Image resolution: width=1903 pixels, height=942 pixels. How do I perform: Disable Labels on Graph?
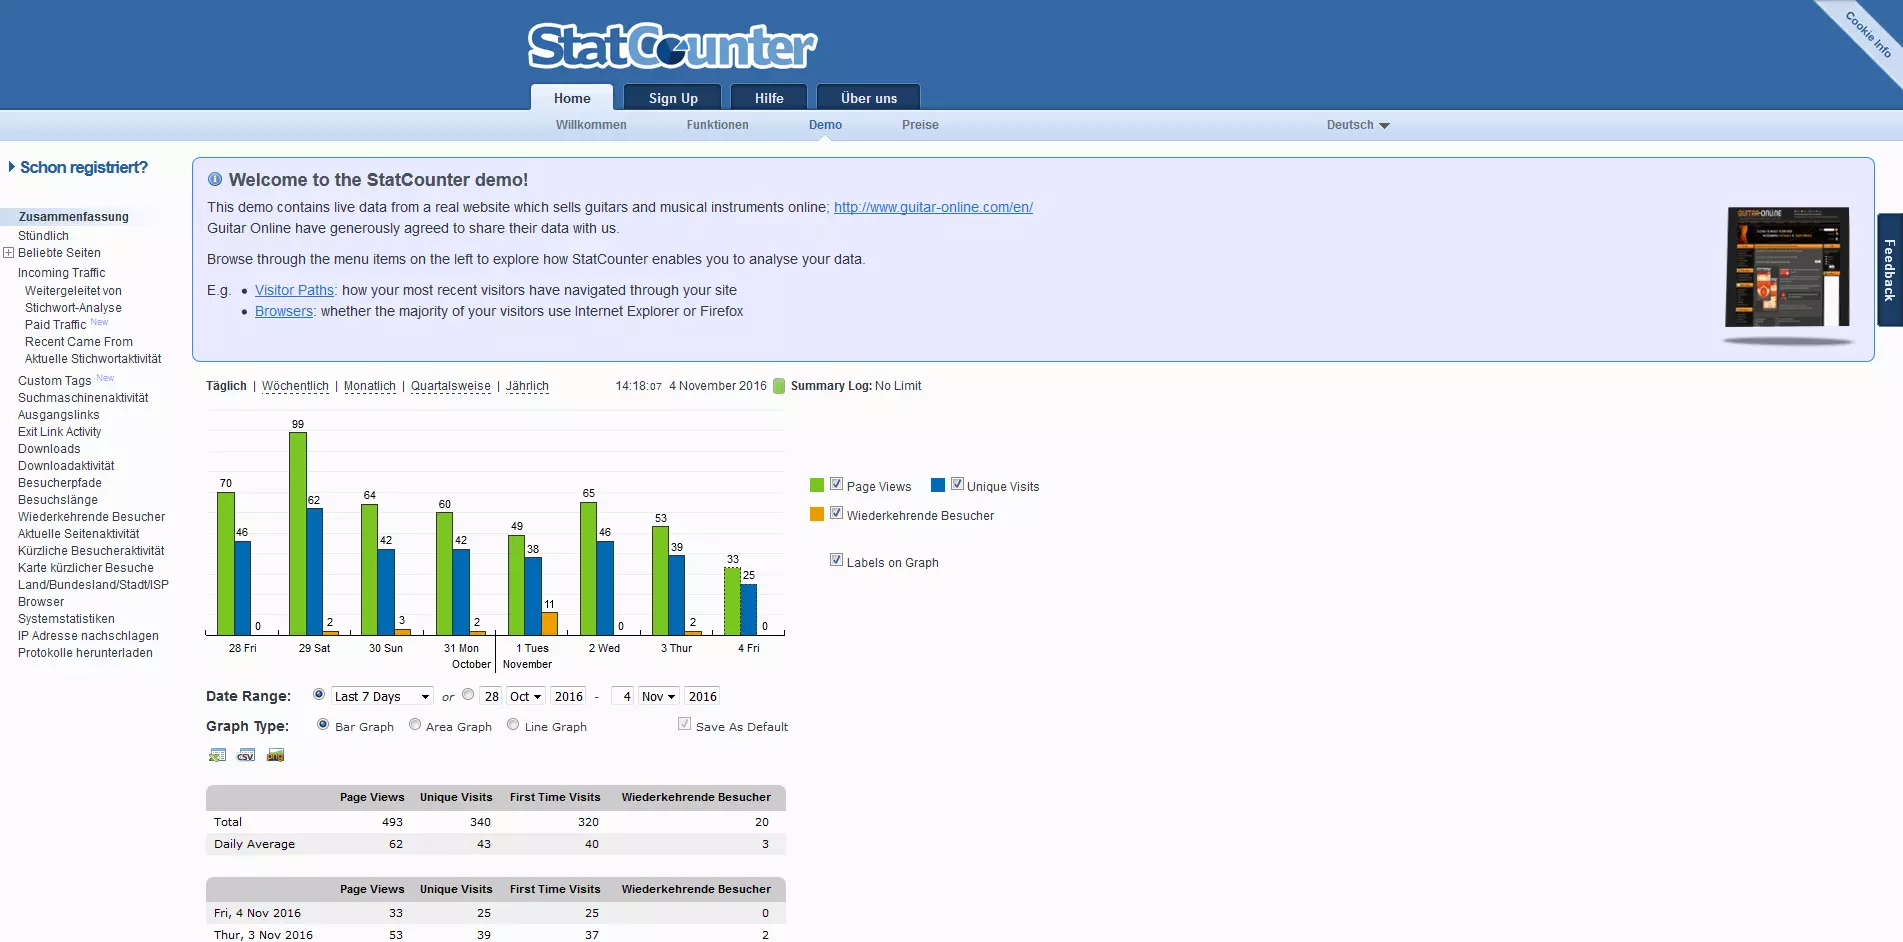pos(836,560)
